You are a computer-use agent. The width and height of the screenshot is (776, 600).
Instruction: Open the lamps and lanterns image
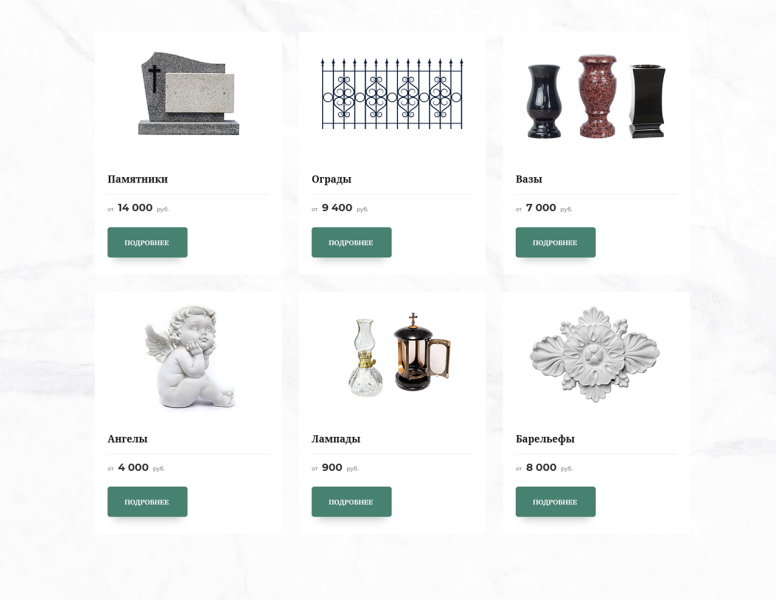pos(399,354)
